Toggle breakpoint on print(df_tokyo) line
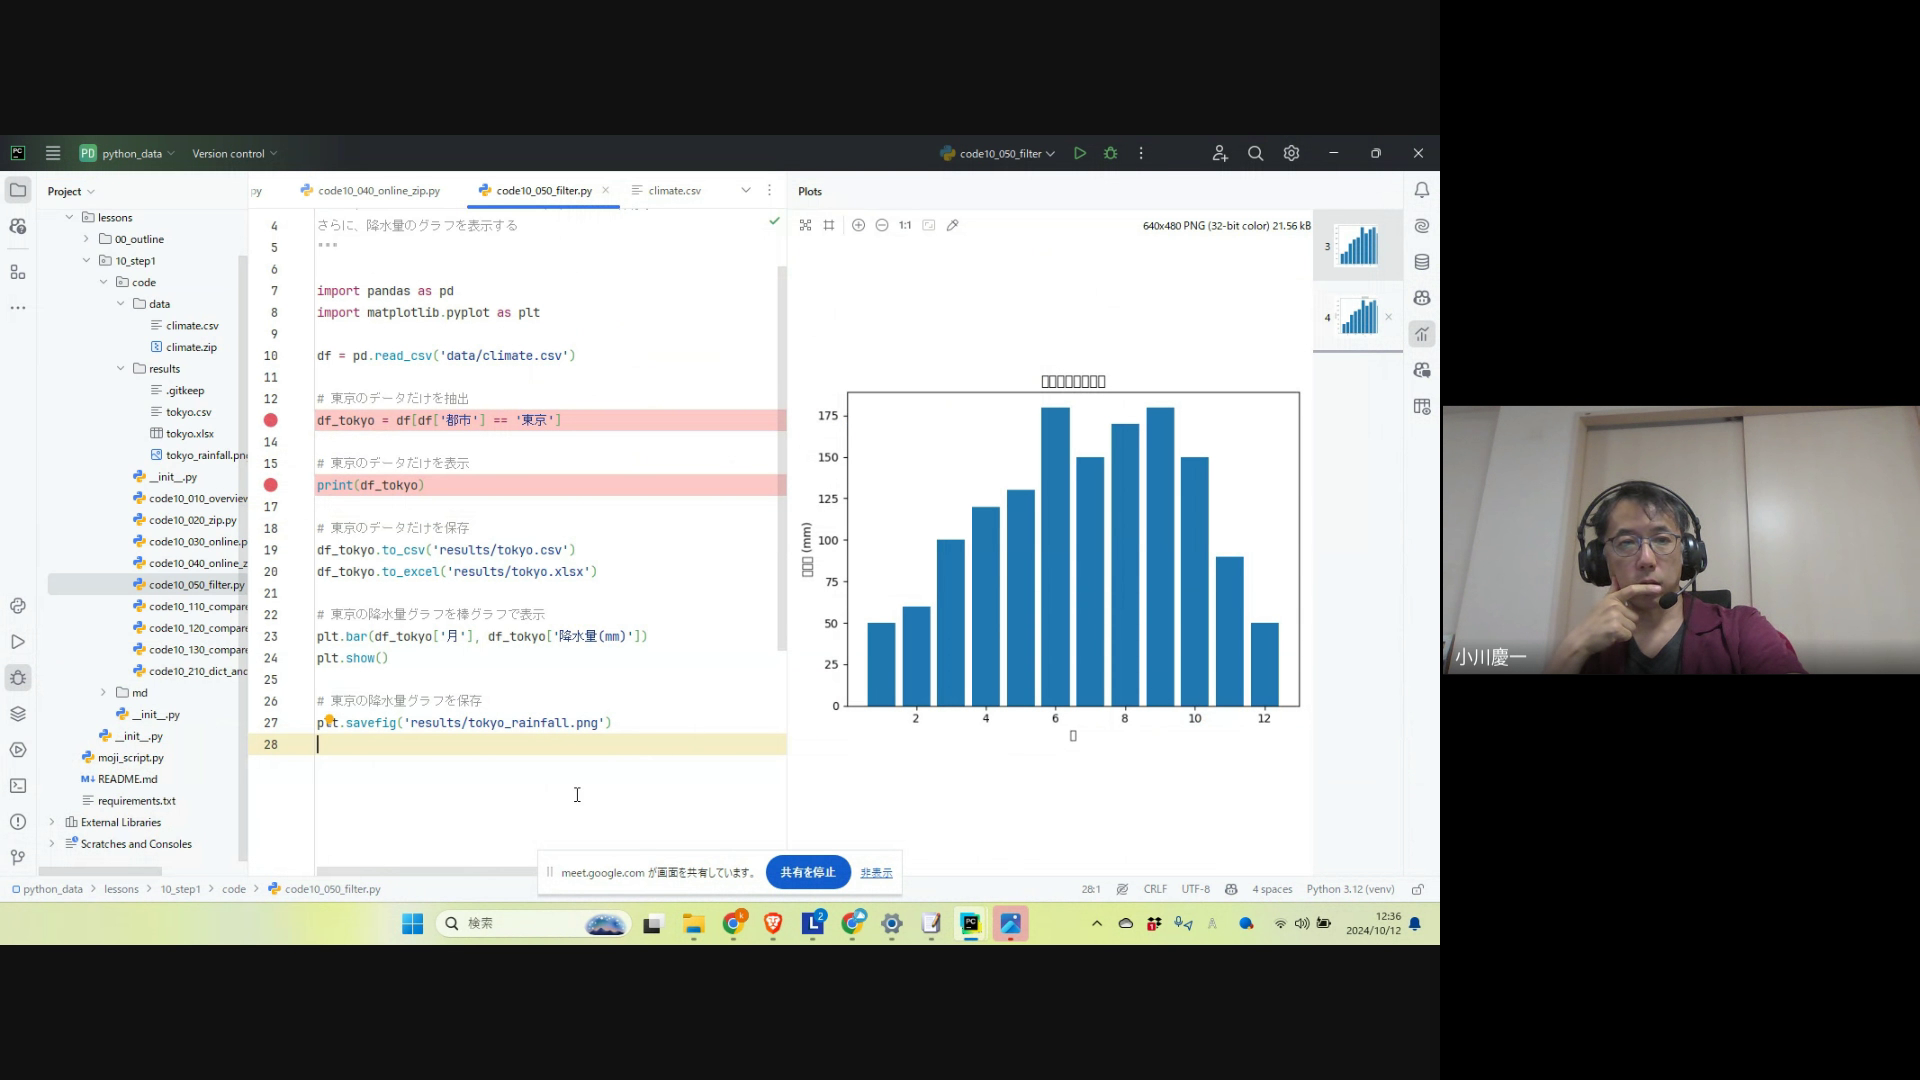The height and width of the screenshot is (1080, 1920). pos(270,485)
